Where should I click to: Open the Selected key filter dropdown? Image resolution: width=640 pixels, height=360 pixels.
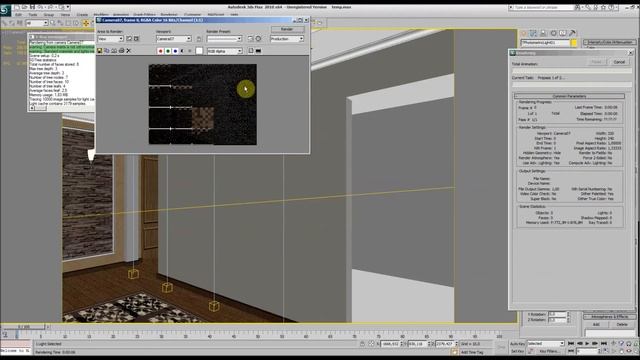click(x=546, y=344)
